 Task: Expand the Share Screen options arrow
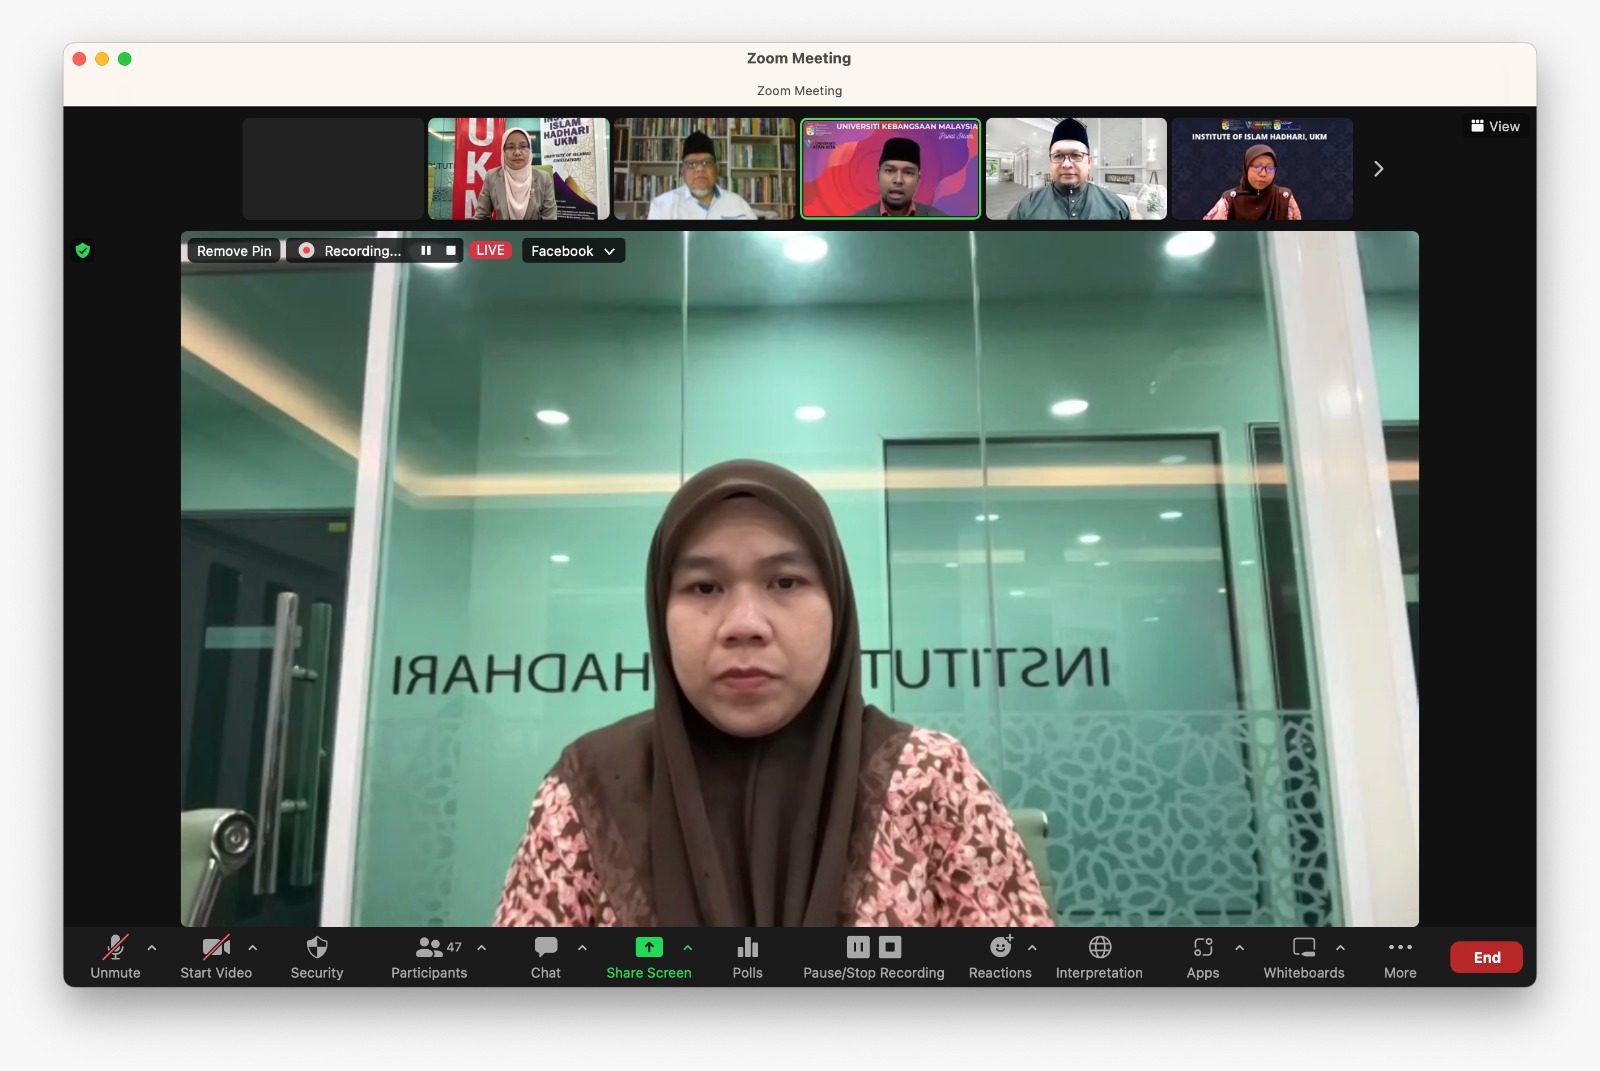[x=688, y=947]
